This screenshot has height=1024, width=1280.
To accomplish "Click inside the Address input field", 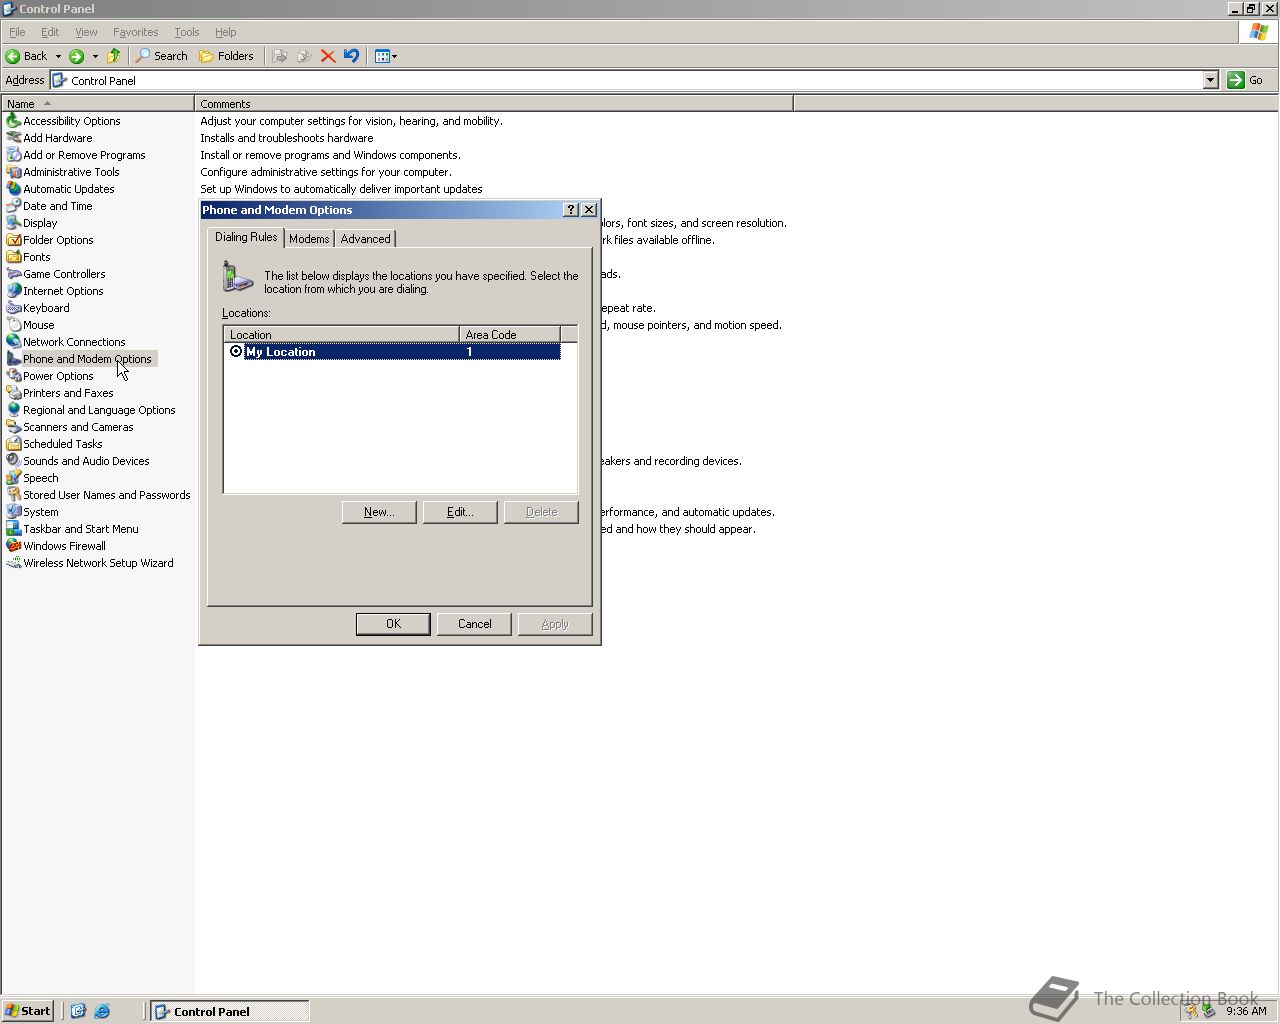I will tap(634, 80).
